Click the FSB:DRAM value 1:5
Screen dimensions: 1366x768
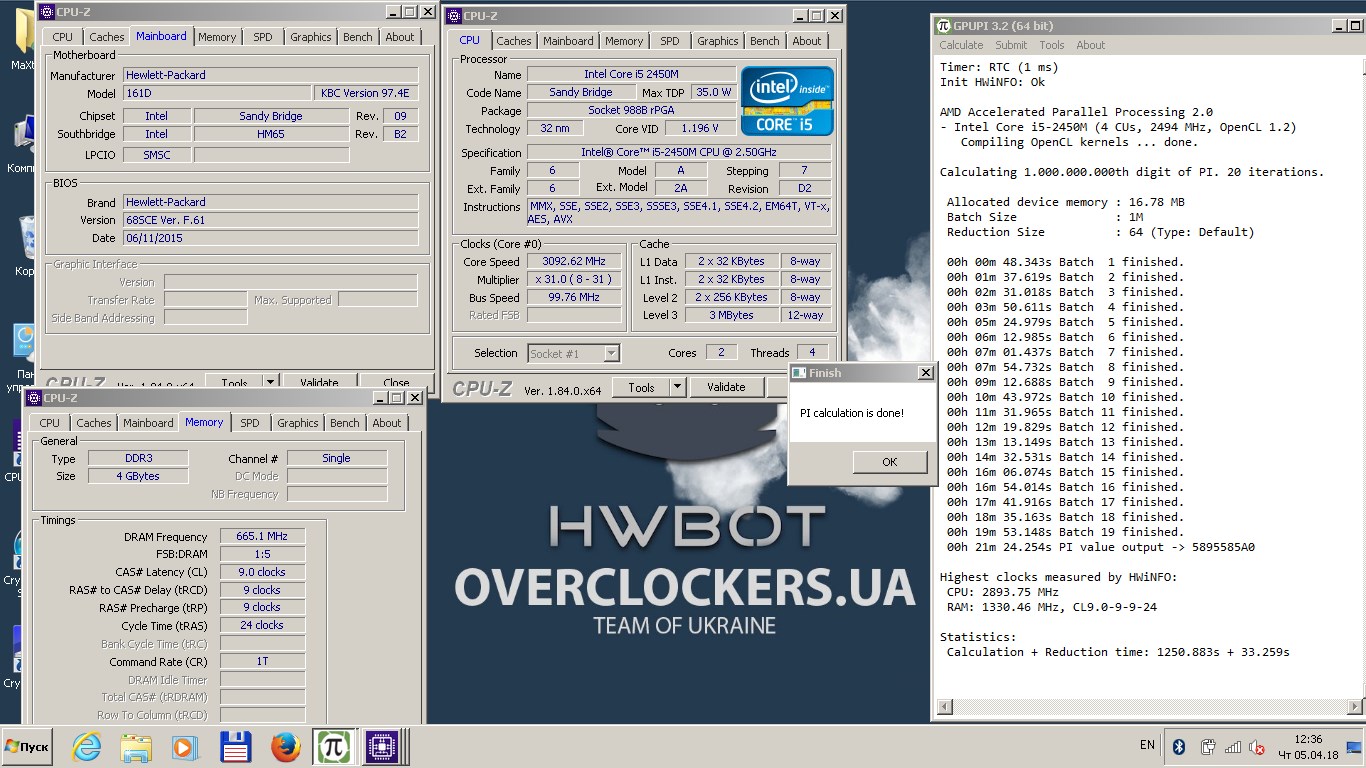263,555
